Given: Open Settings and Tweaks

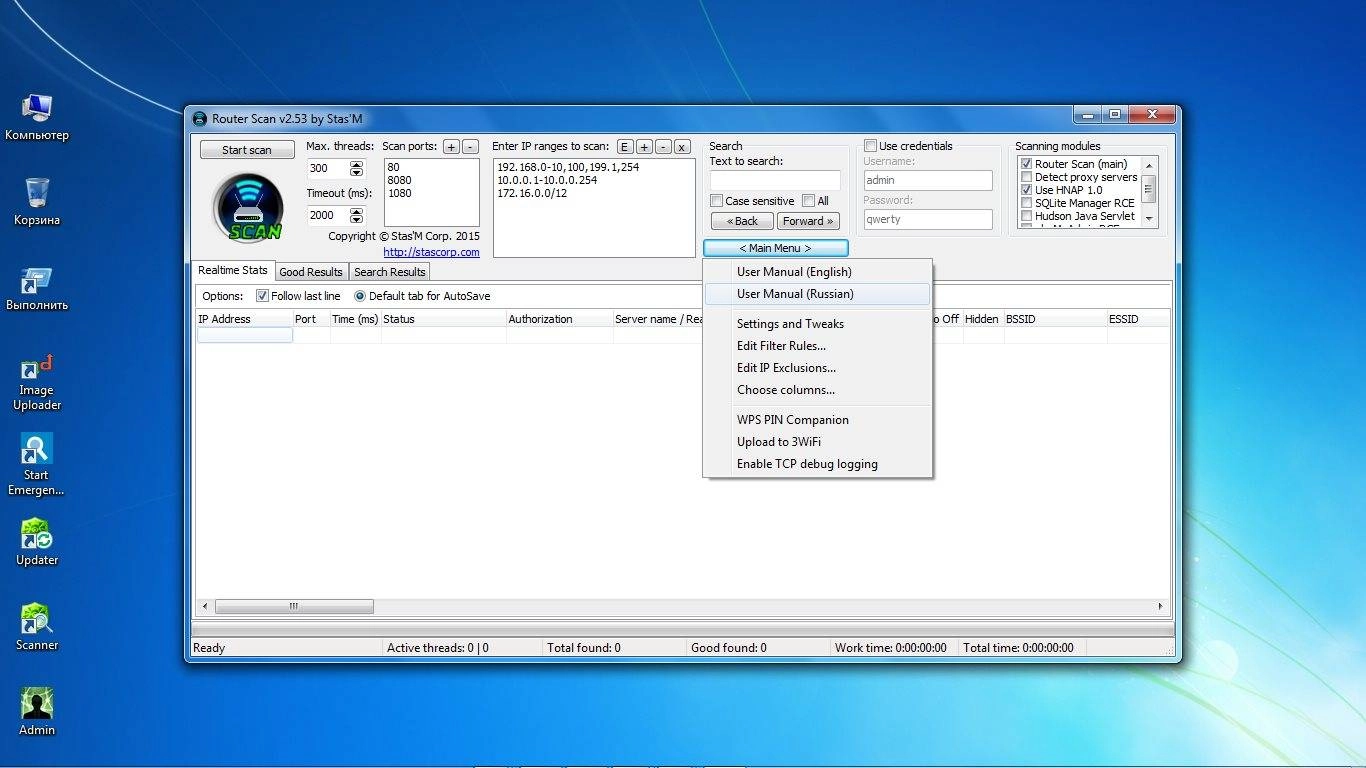Looking at the screenshot, I should pyautogui.click(x=817, y=324).
